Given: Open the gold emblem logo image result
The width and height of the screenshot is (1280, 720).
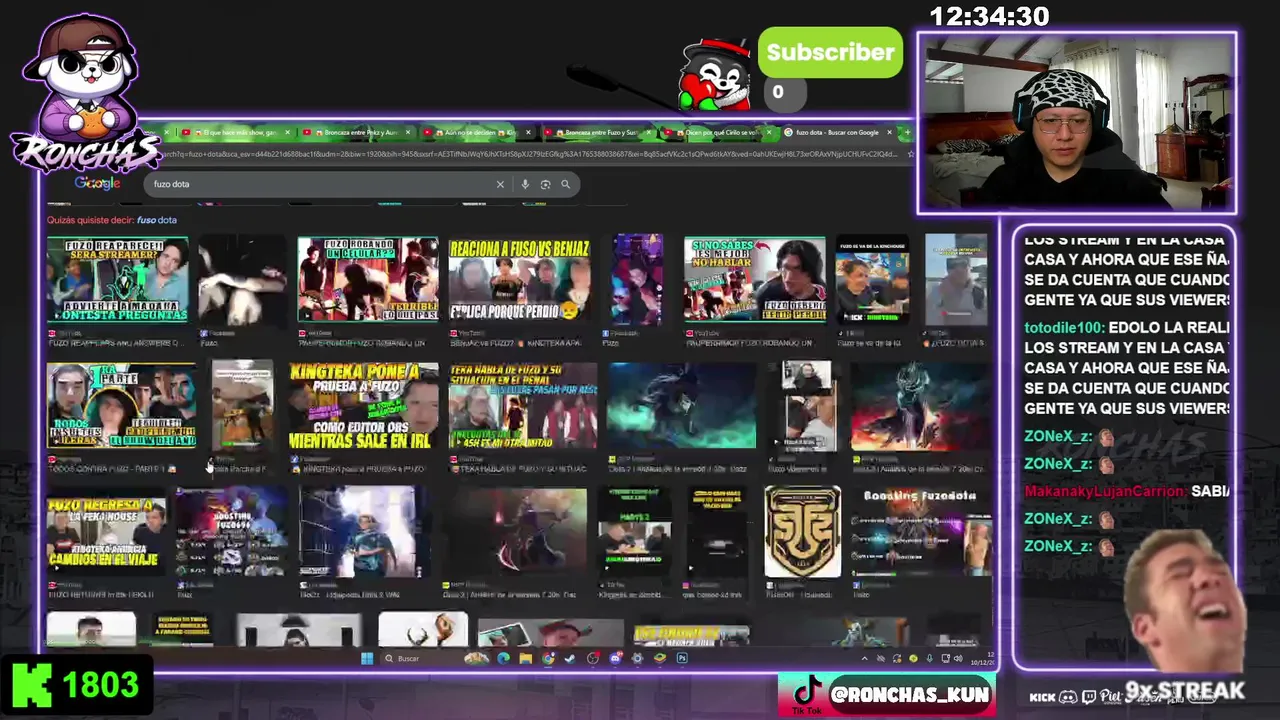Looking at the screenshot, I should [x=802, y=532].
